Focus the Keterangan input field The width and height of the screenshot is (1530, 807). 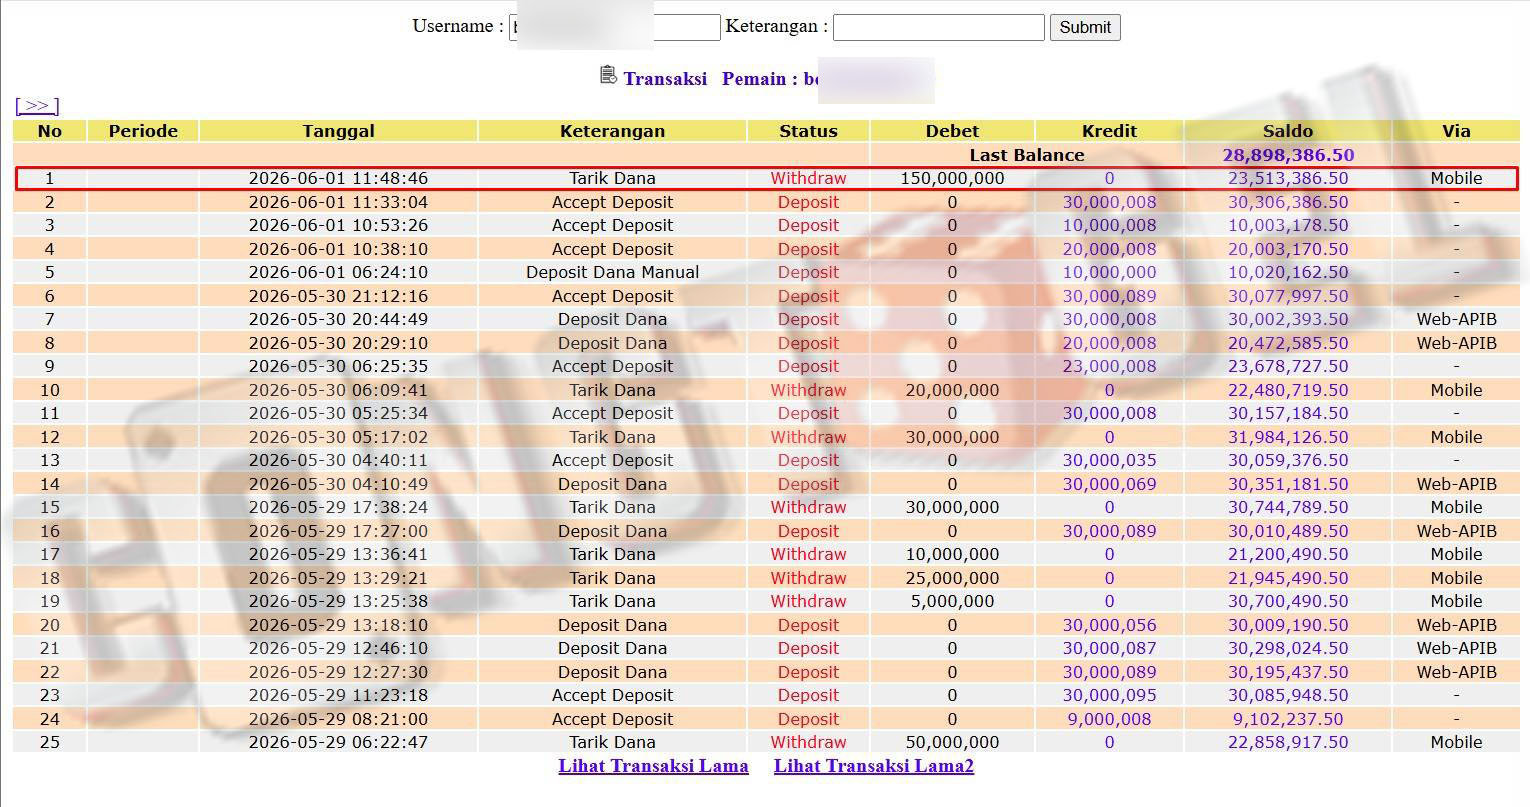coord(939,27)
